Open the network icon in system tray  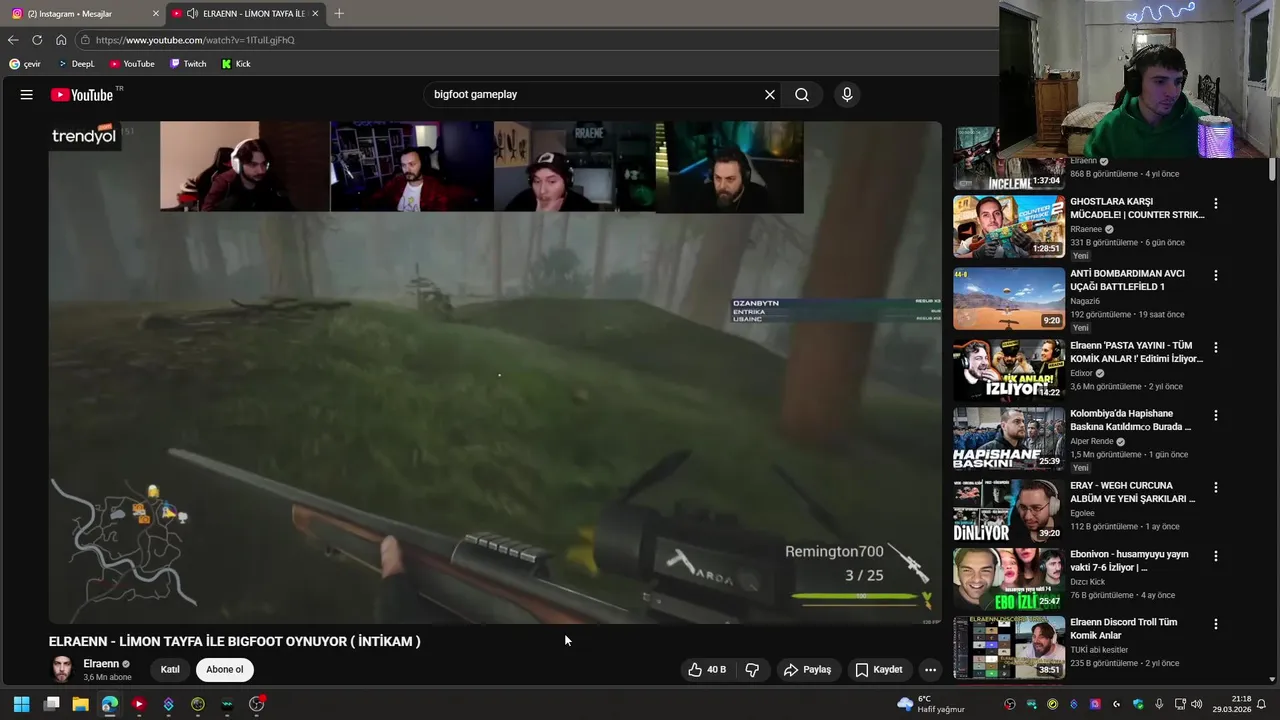pyautogui.click(x=1180, y=704)
